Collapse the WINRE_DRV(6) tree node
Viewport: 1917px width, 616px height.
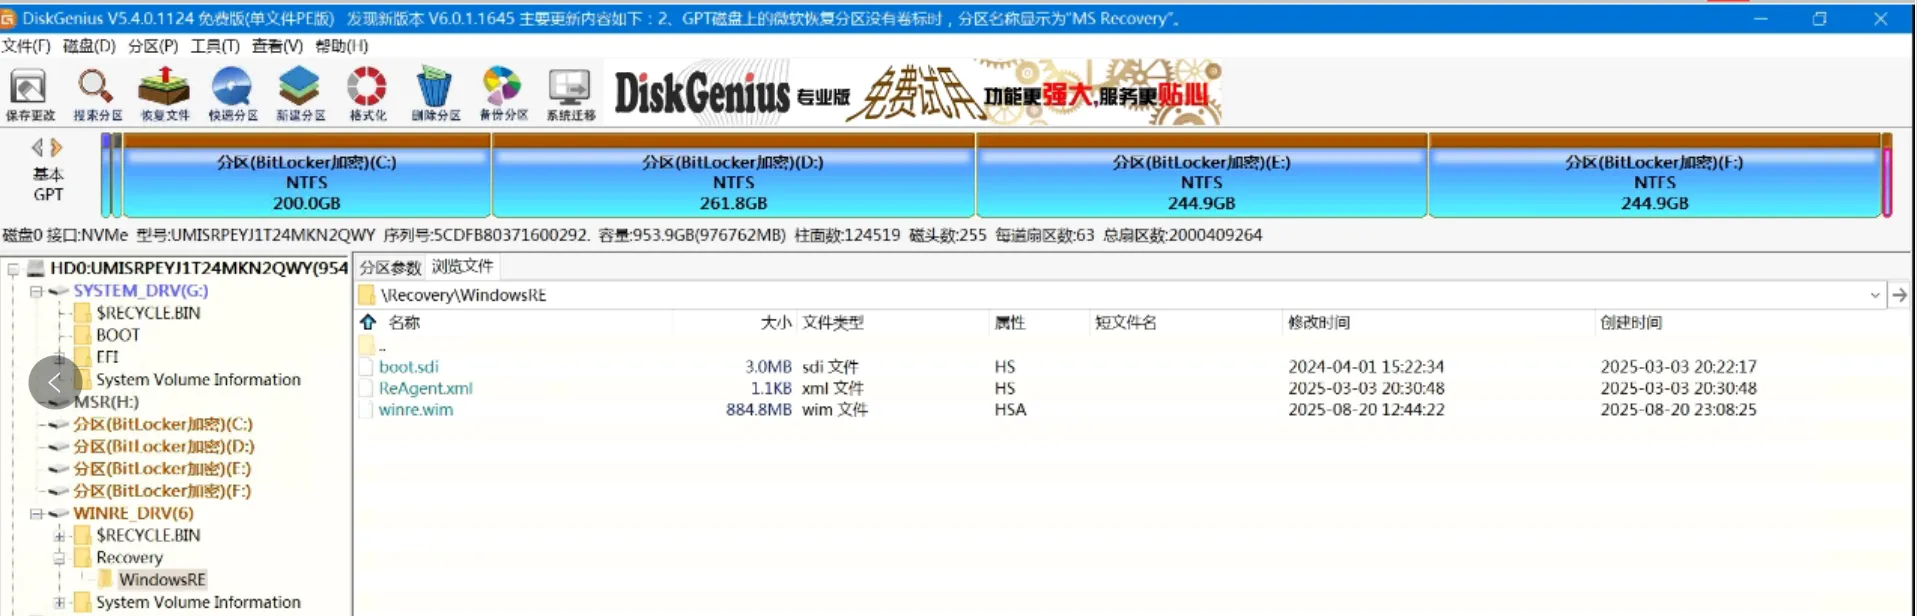click(x=36, y=513)
